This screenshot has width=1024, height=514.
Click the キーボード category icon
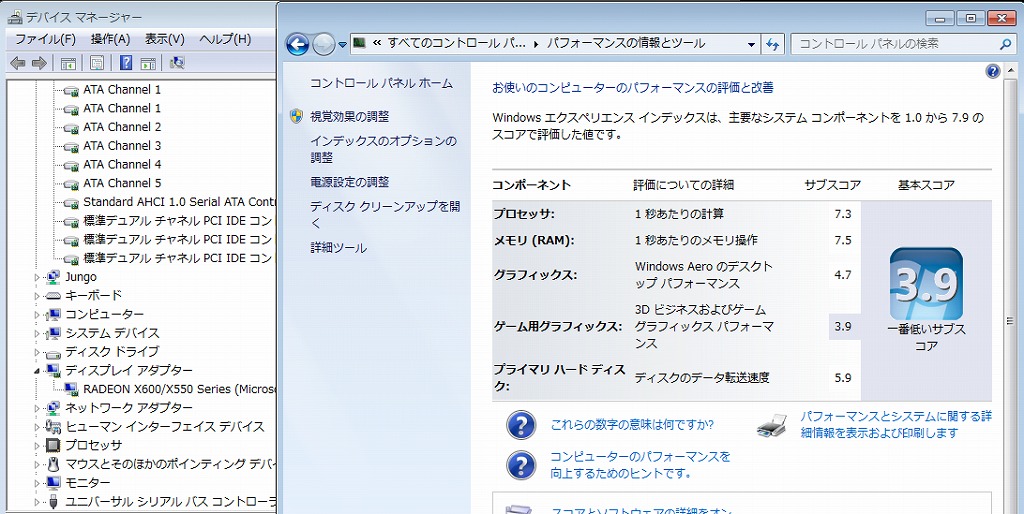54,296
